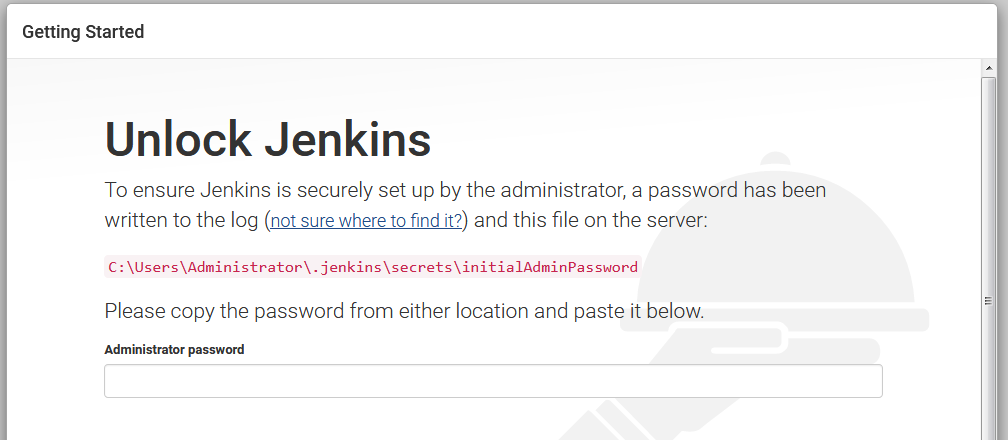Focus the Administrator password input field
Screen dimensions: 1008x440
click(493, 381)
